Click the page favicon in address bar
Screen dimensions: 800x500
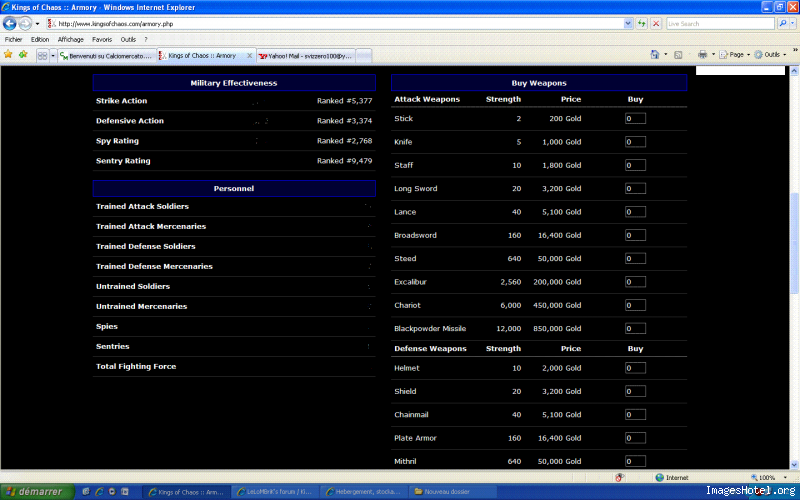click(x=51, y=23)
